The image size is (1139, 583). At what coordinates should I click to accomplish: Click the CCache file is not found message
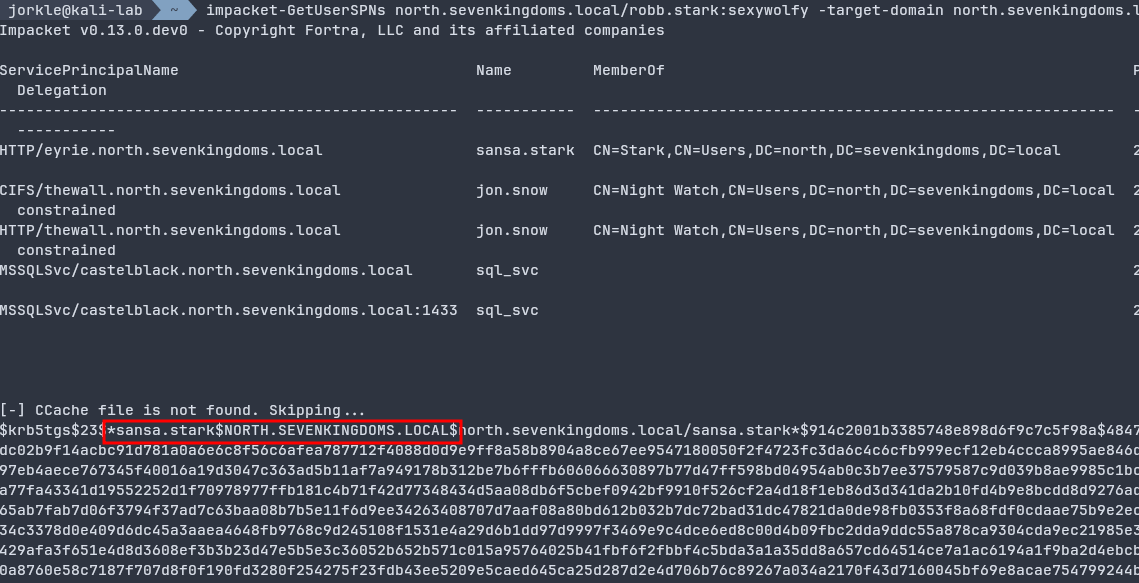(183, 410)
